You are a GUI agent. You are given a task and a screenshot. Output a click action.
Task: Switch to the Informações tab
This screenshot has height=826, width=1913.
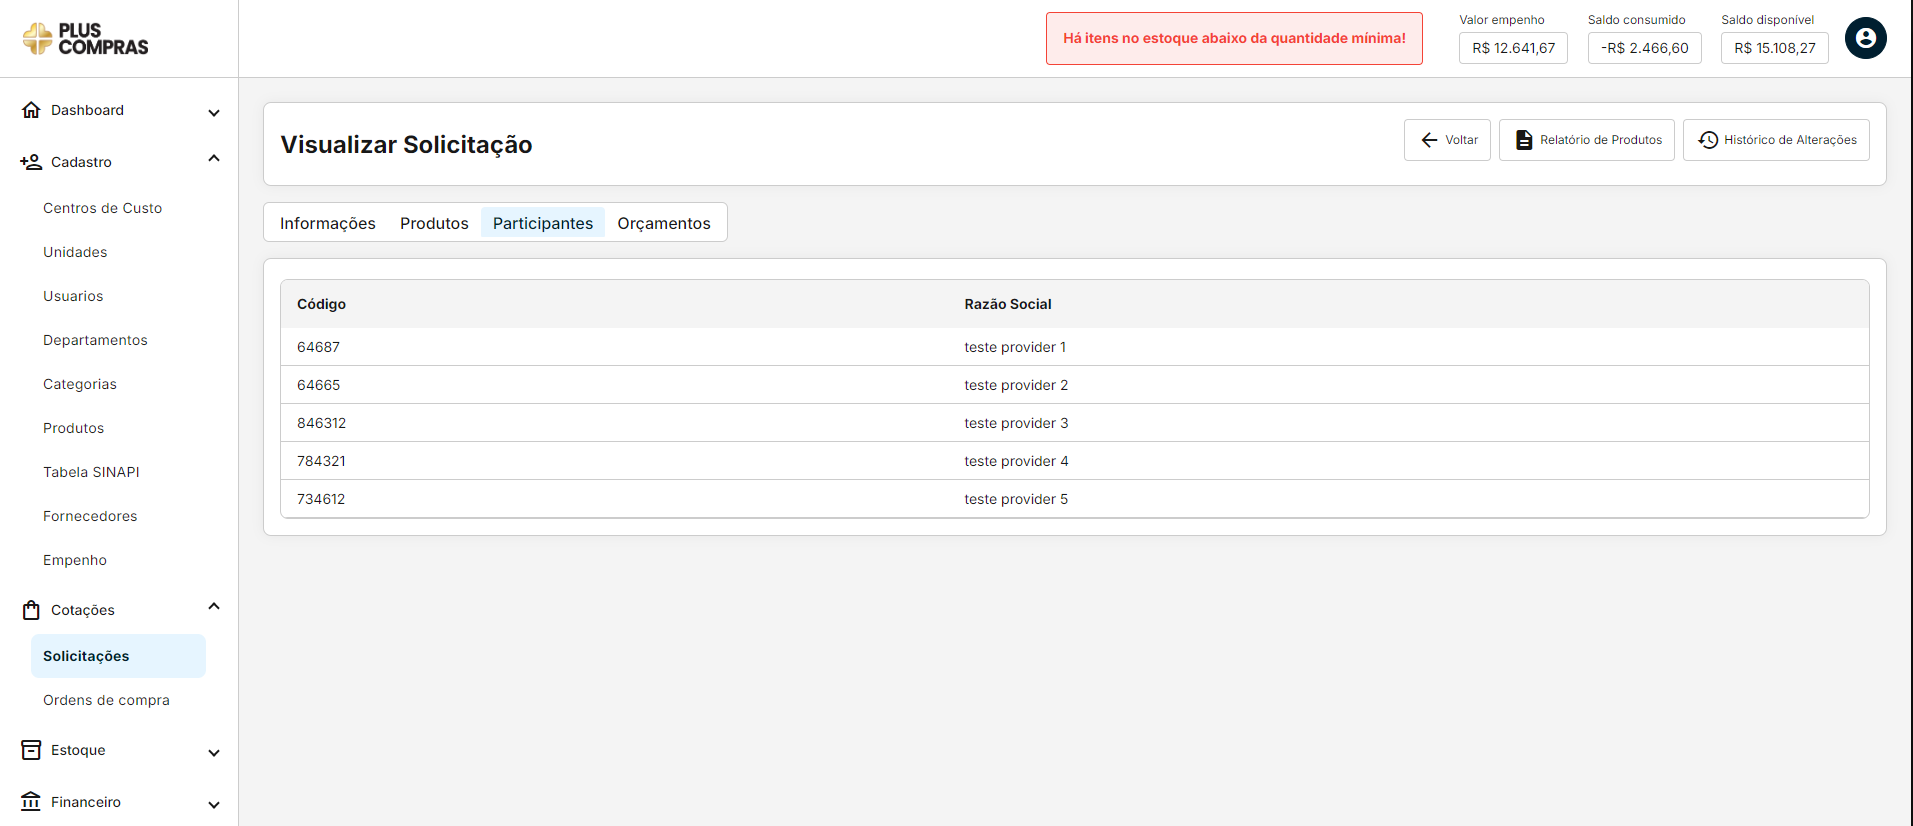327,223
